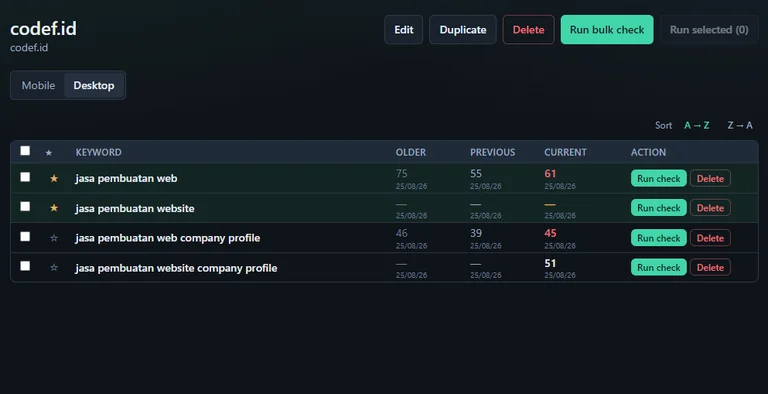Image resolution: width=768 pixels, height=394 pixels.
Task: Switch to the Desktop tab
Action: 94,85
